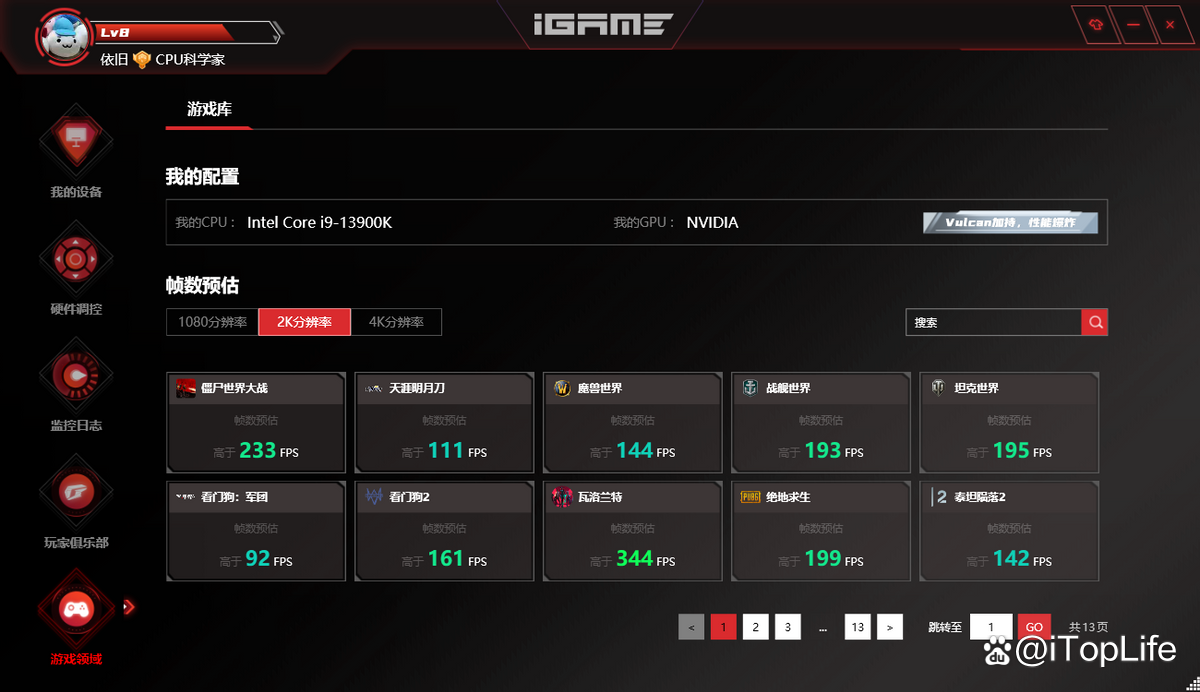The width and height of the screenshot is (1200, 692).
Task: Open the 游戏库 tab
Action: 209,110
